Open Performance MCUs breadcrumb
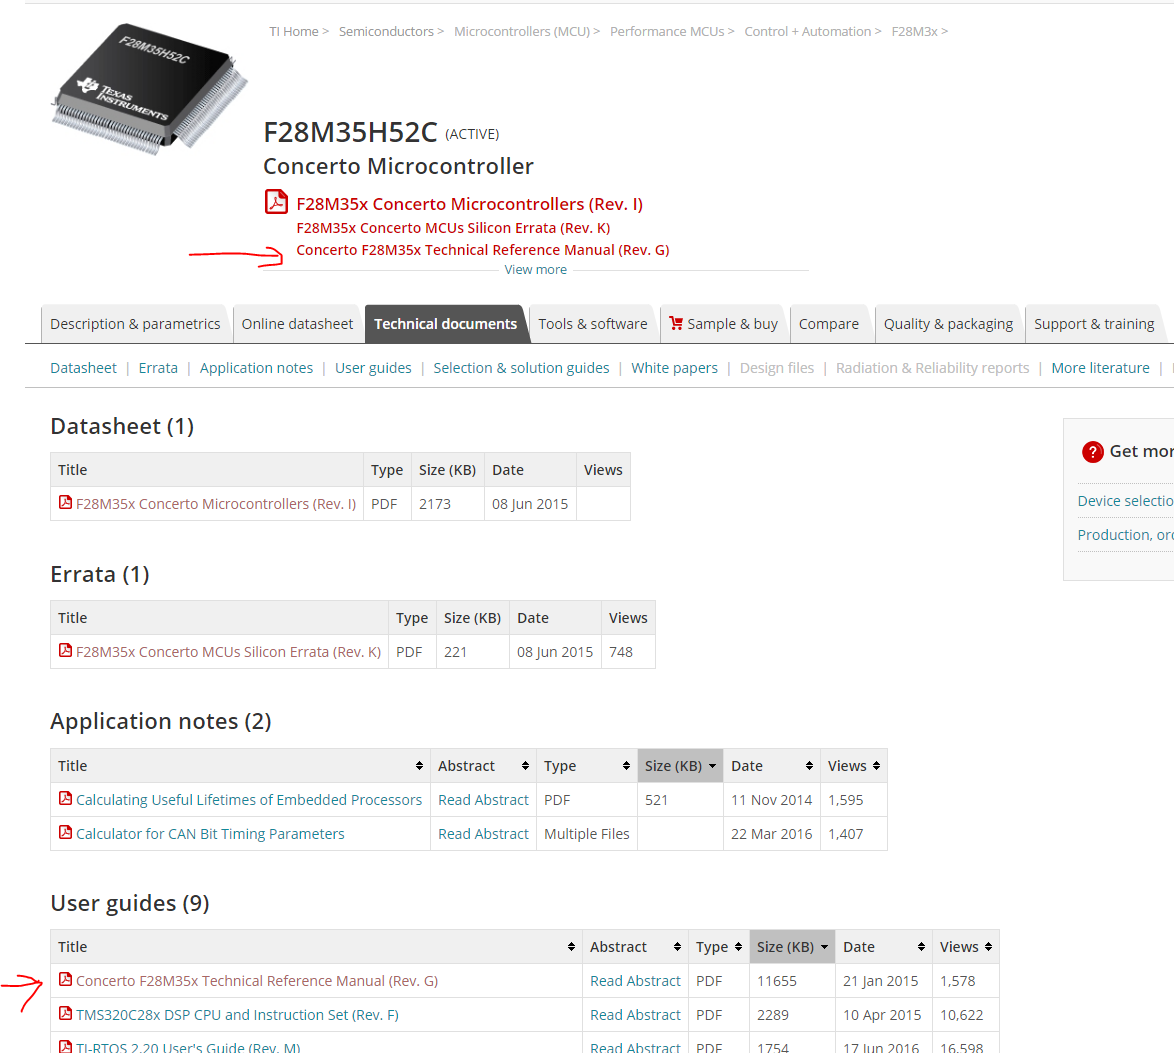Image resolution: width=1174 pixels, height=1053 pixels. coord(667,31)
